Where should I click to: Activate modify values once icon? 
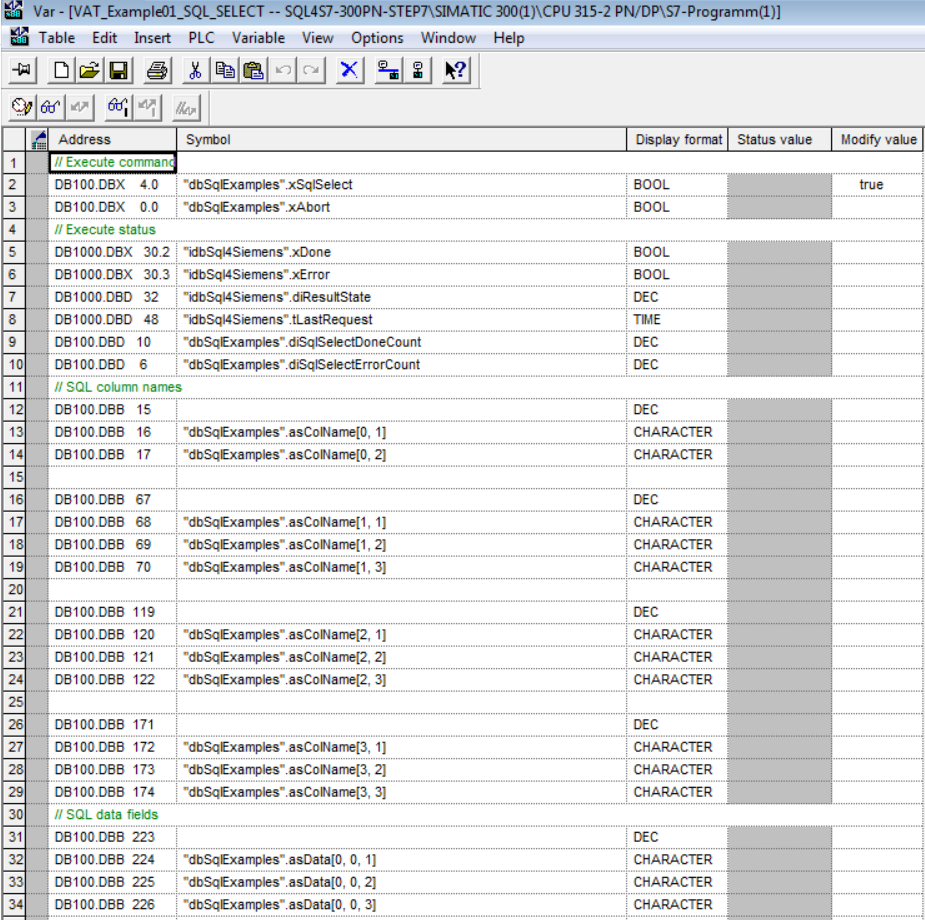click(147, 107)
